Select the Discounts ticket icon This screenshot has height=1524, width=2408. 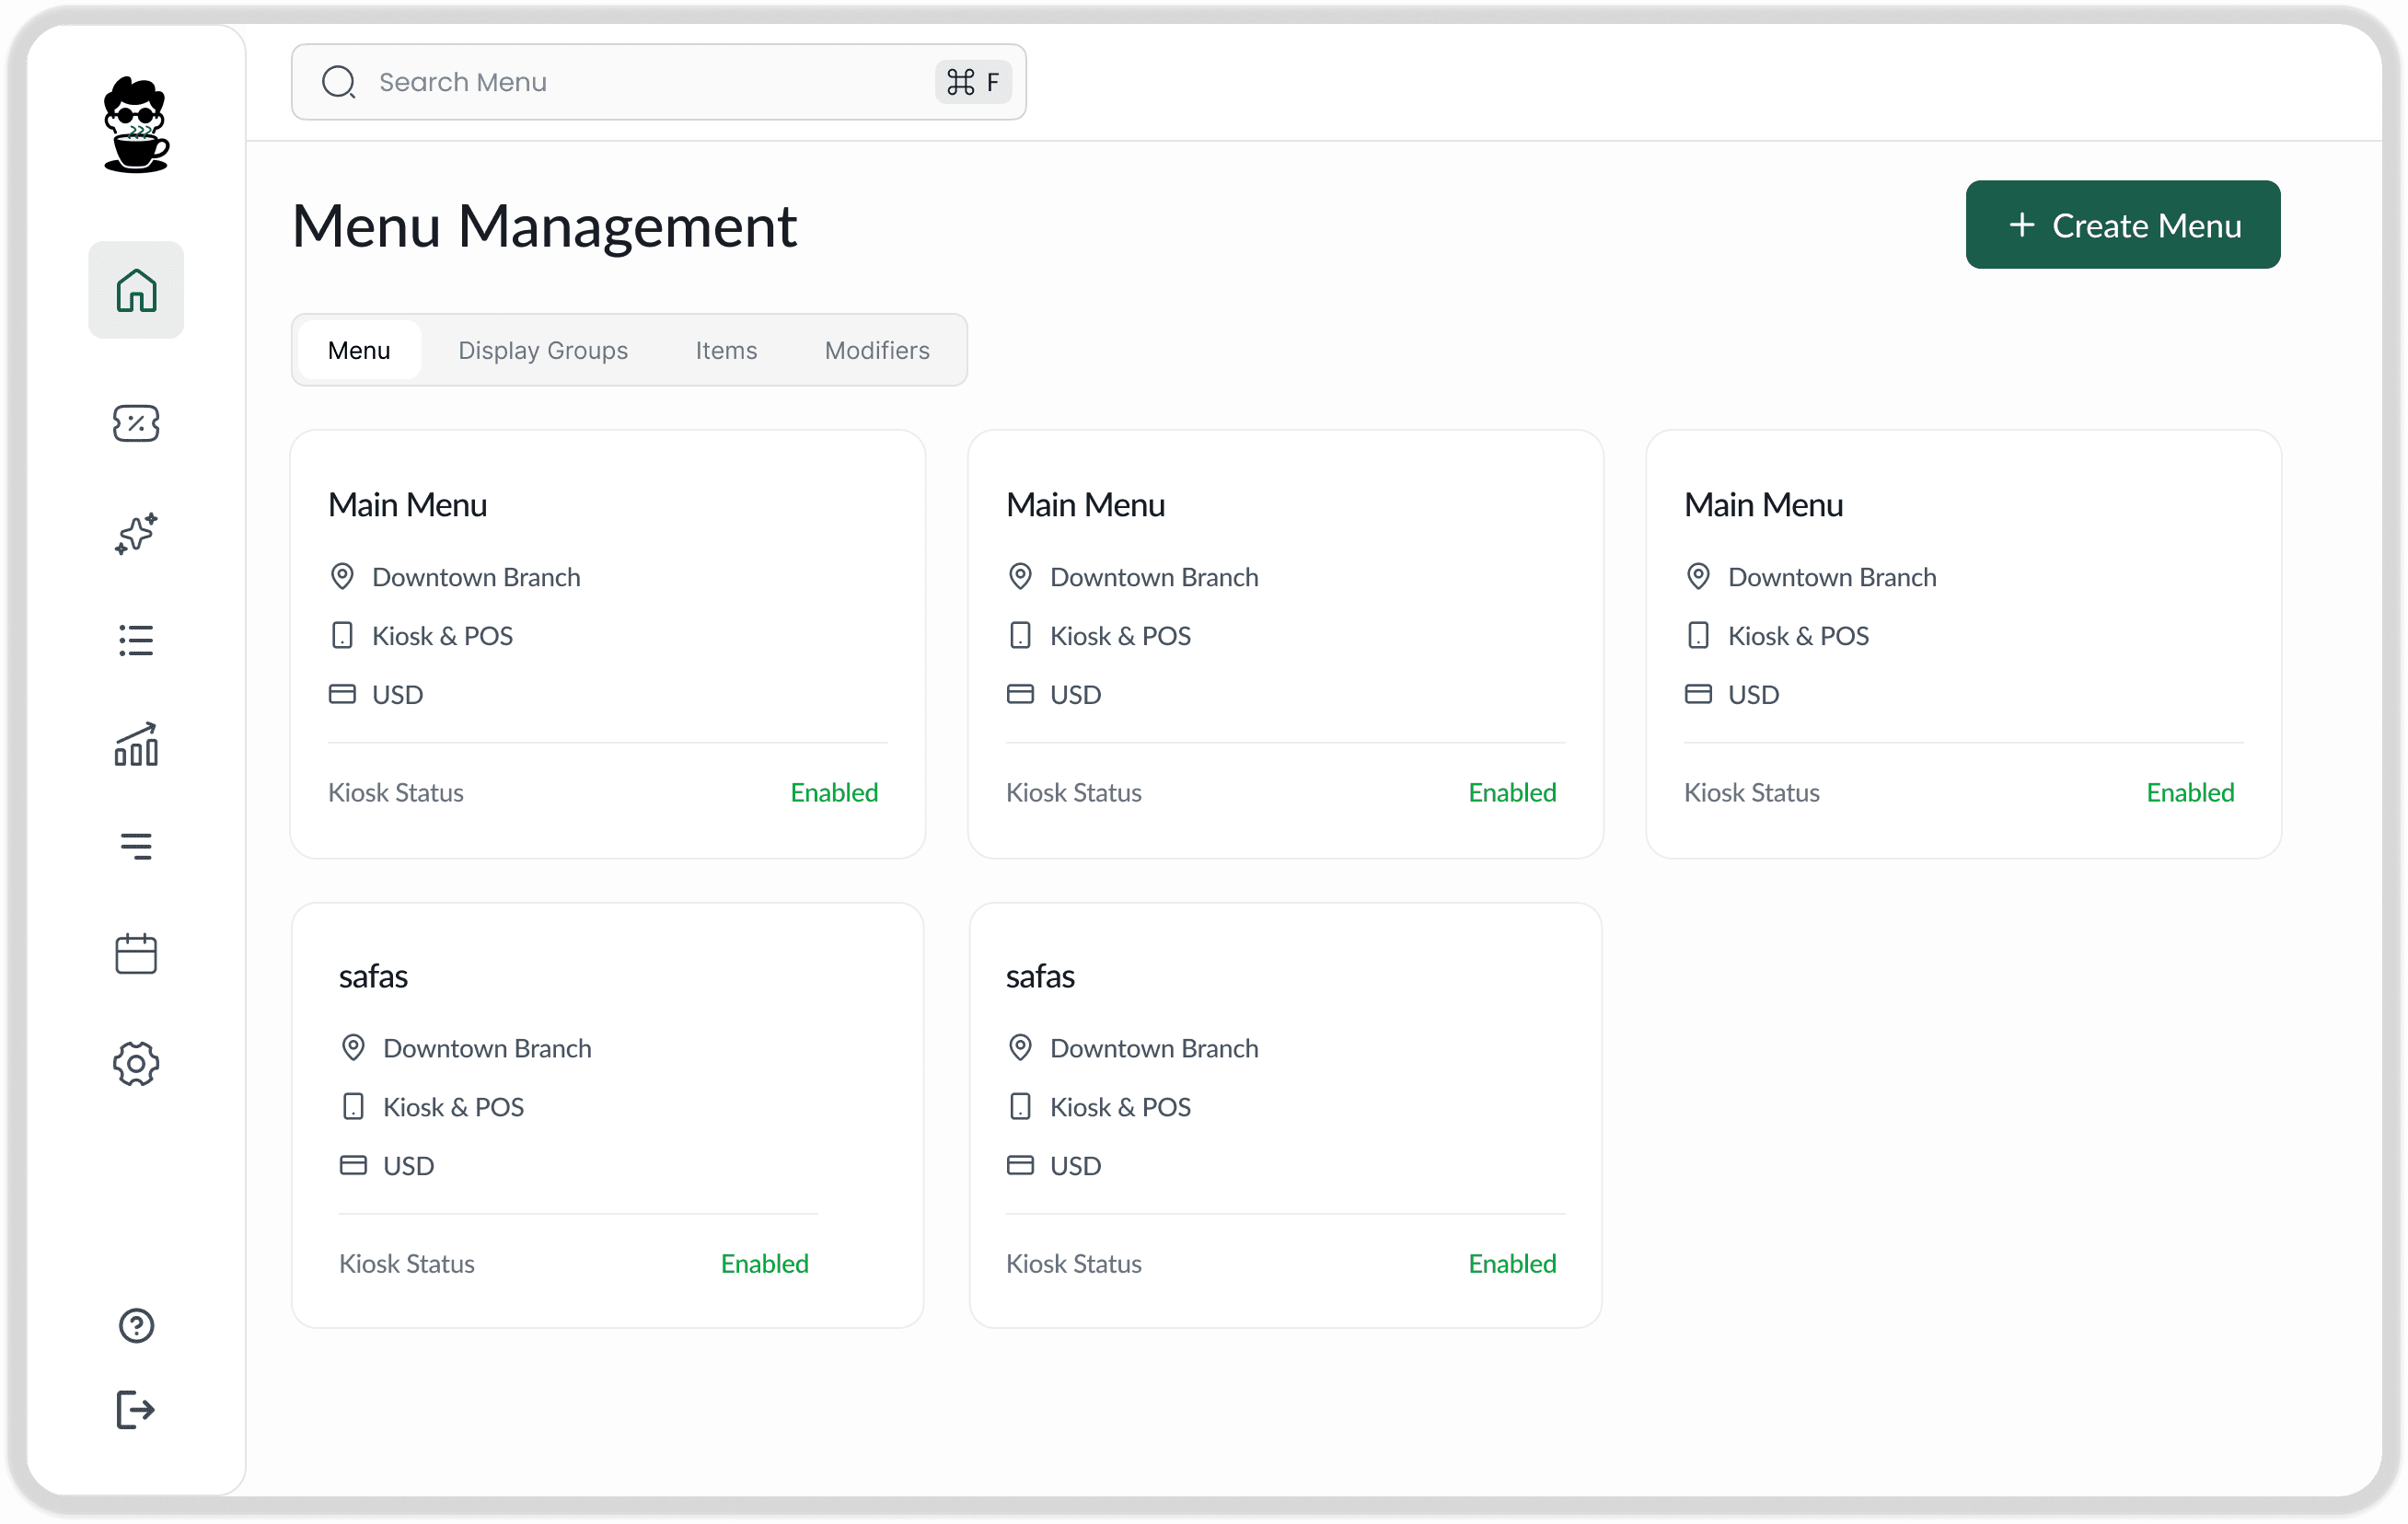136,424
